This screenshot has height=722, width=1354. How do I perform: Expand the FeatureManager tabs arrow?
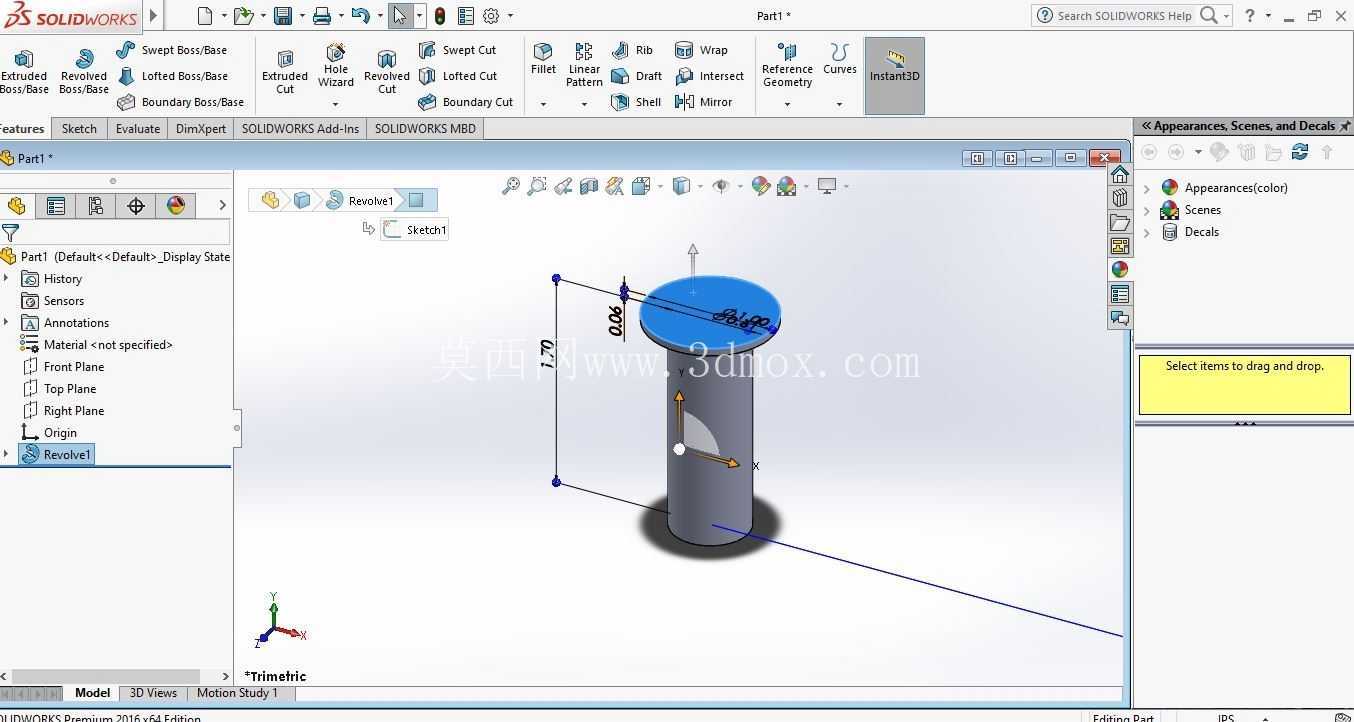[x=222, y=205]
